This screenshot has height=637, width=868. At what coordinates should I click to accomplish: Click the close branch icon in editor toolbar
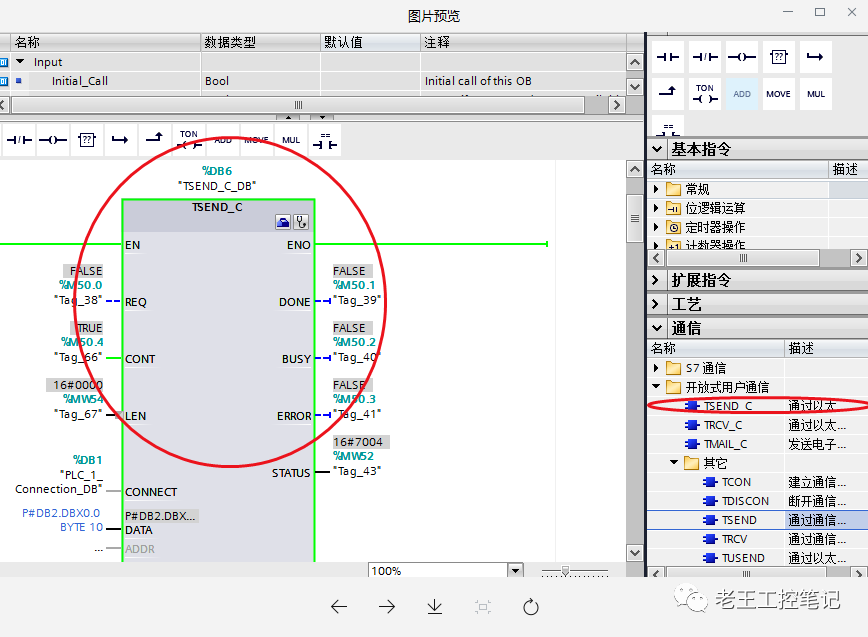154,138
